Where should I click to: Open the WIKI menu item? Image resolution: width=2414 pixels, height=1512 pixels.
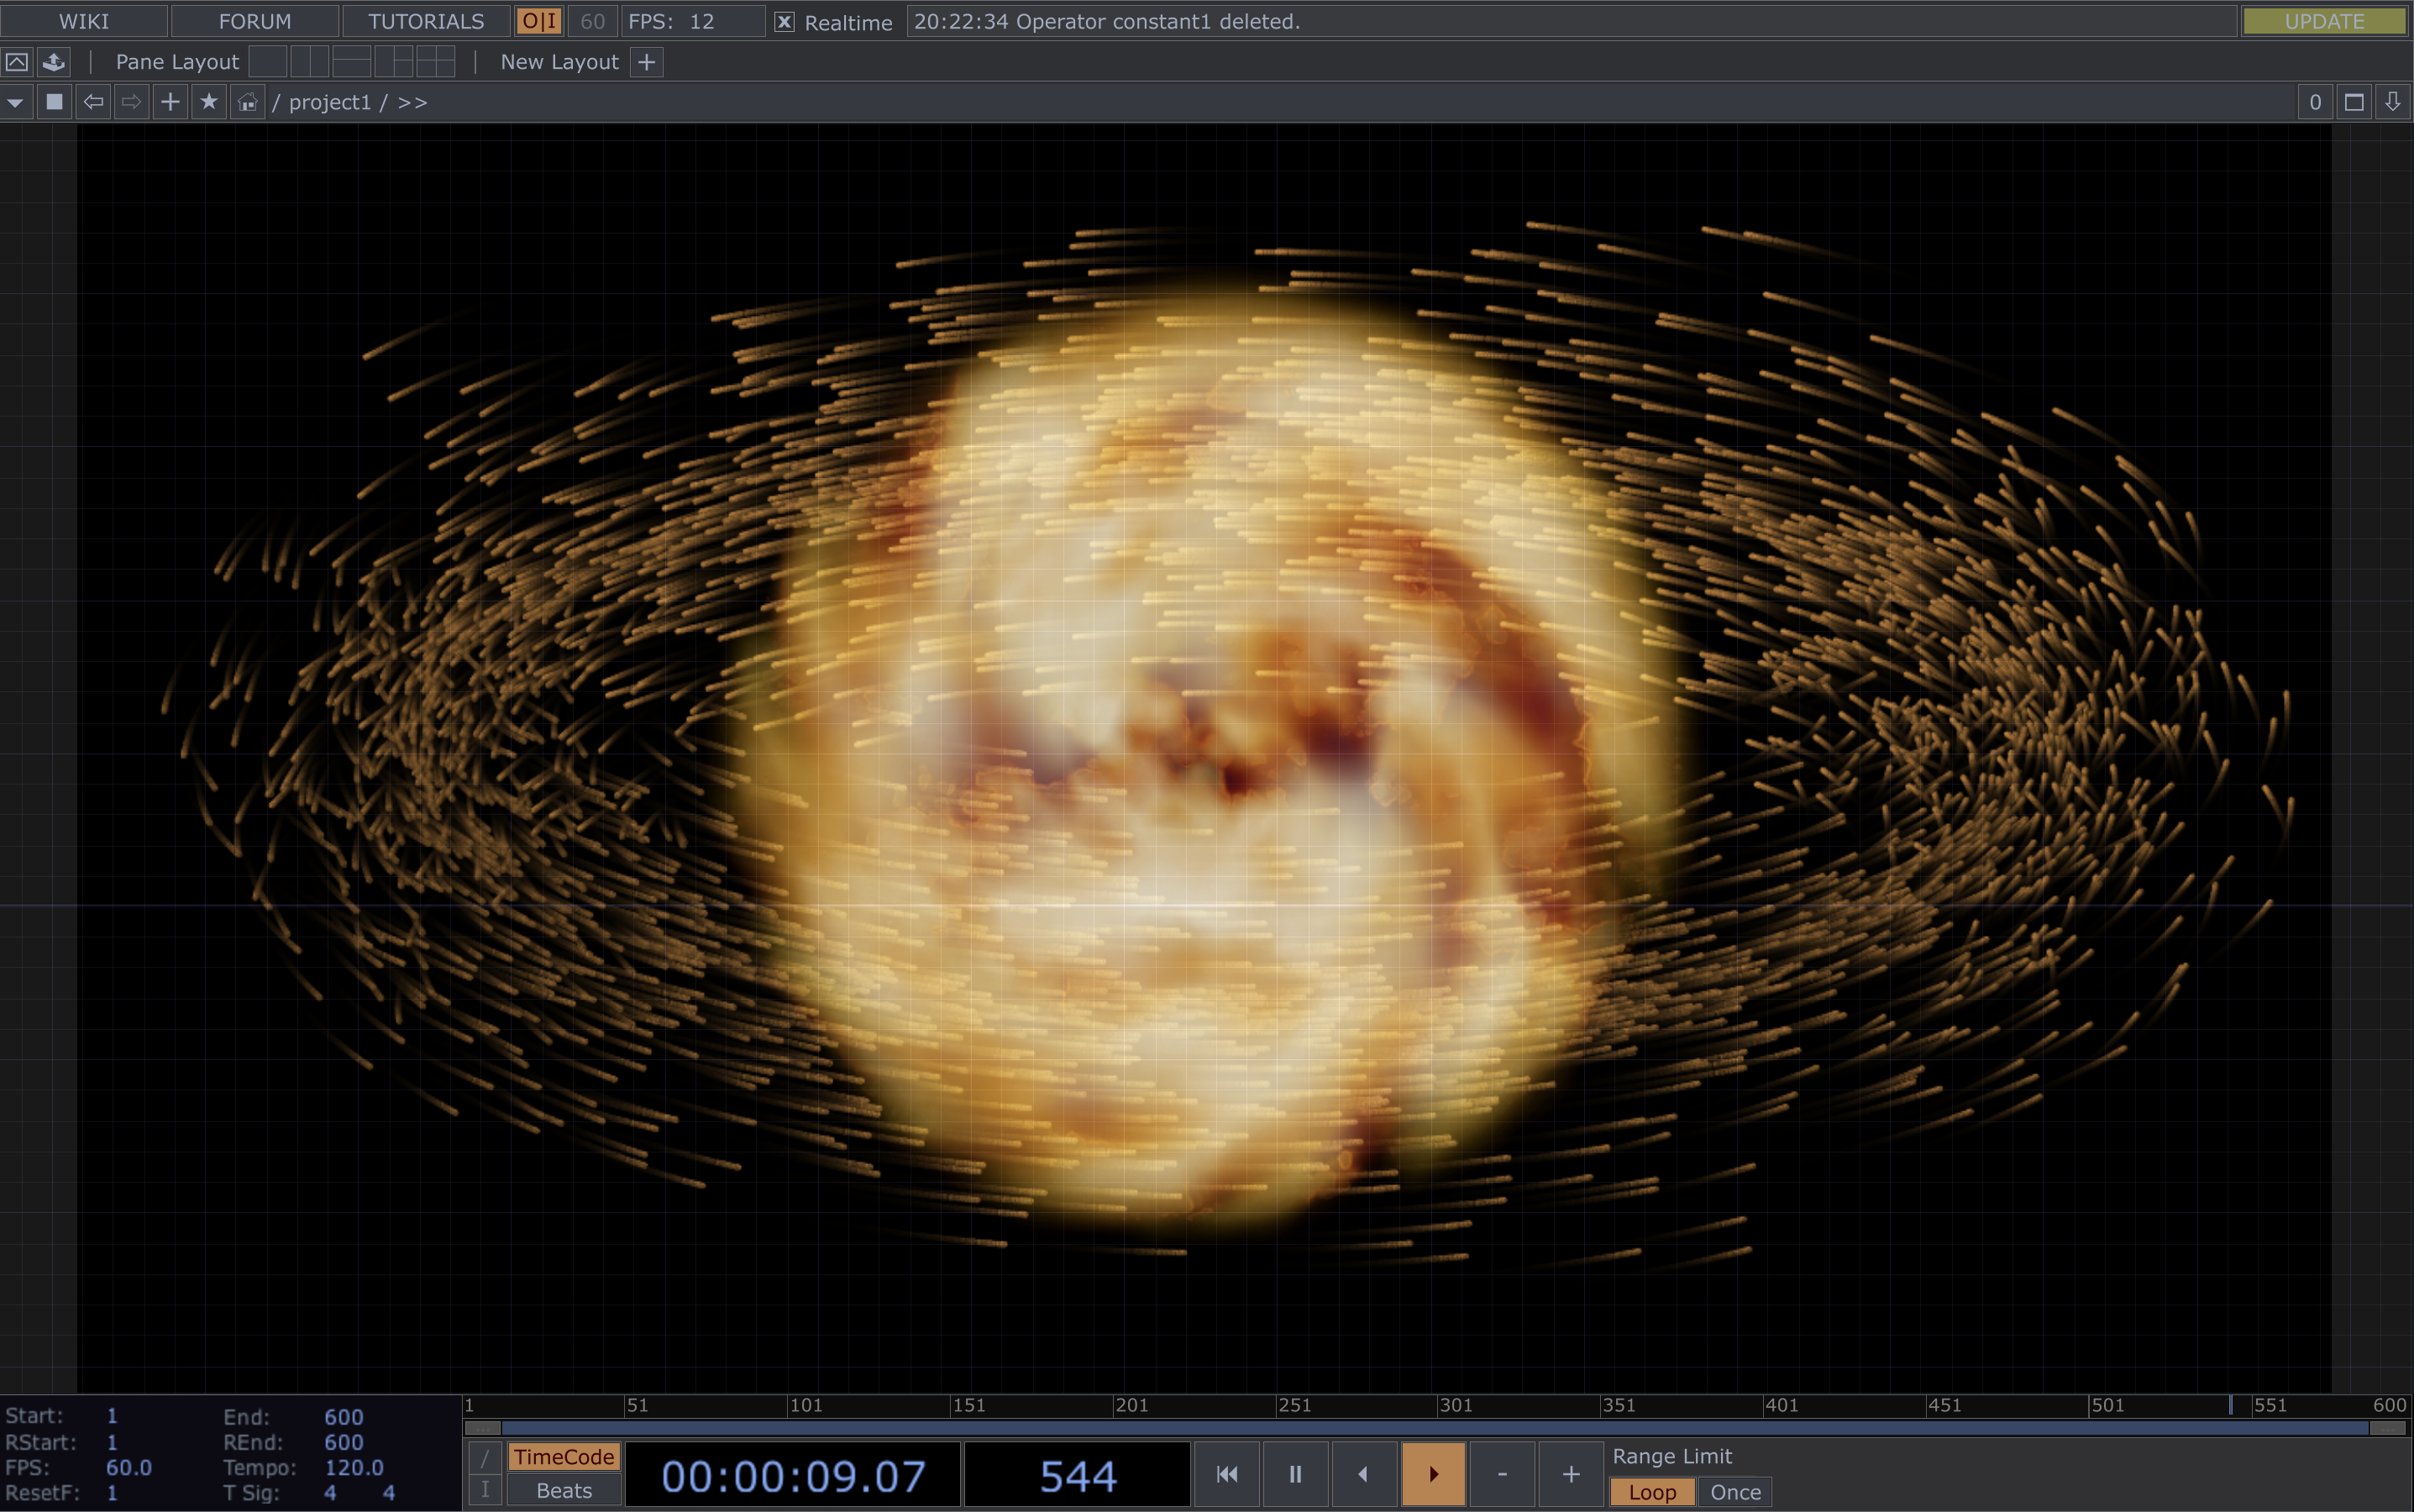coord(84,21)
